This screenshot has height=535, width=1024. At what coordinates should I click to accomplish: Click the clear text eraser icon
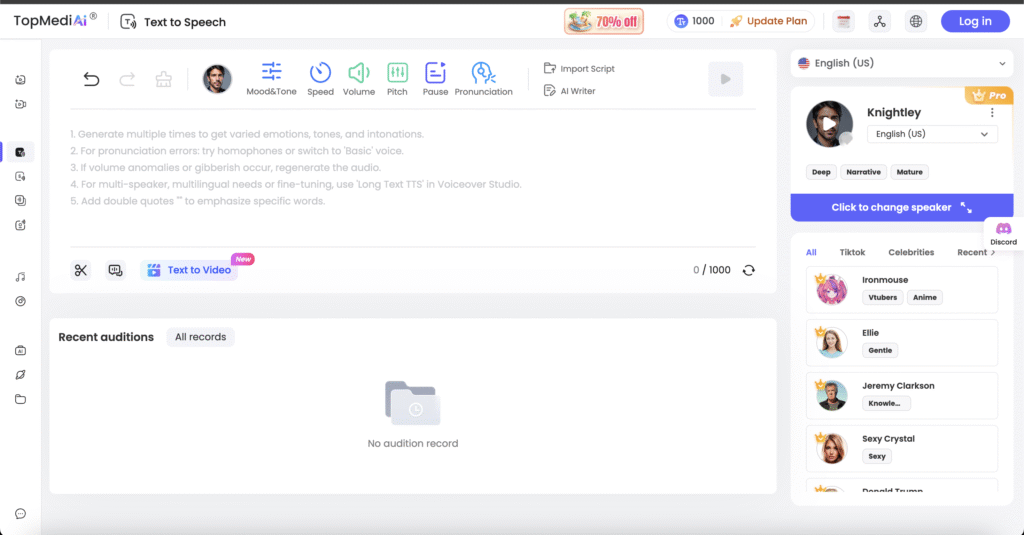[x=163, y=79]
